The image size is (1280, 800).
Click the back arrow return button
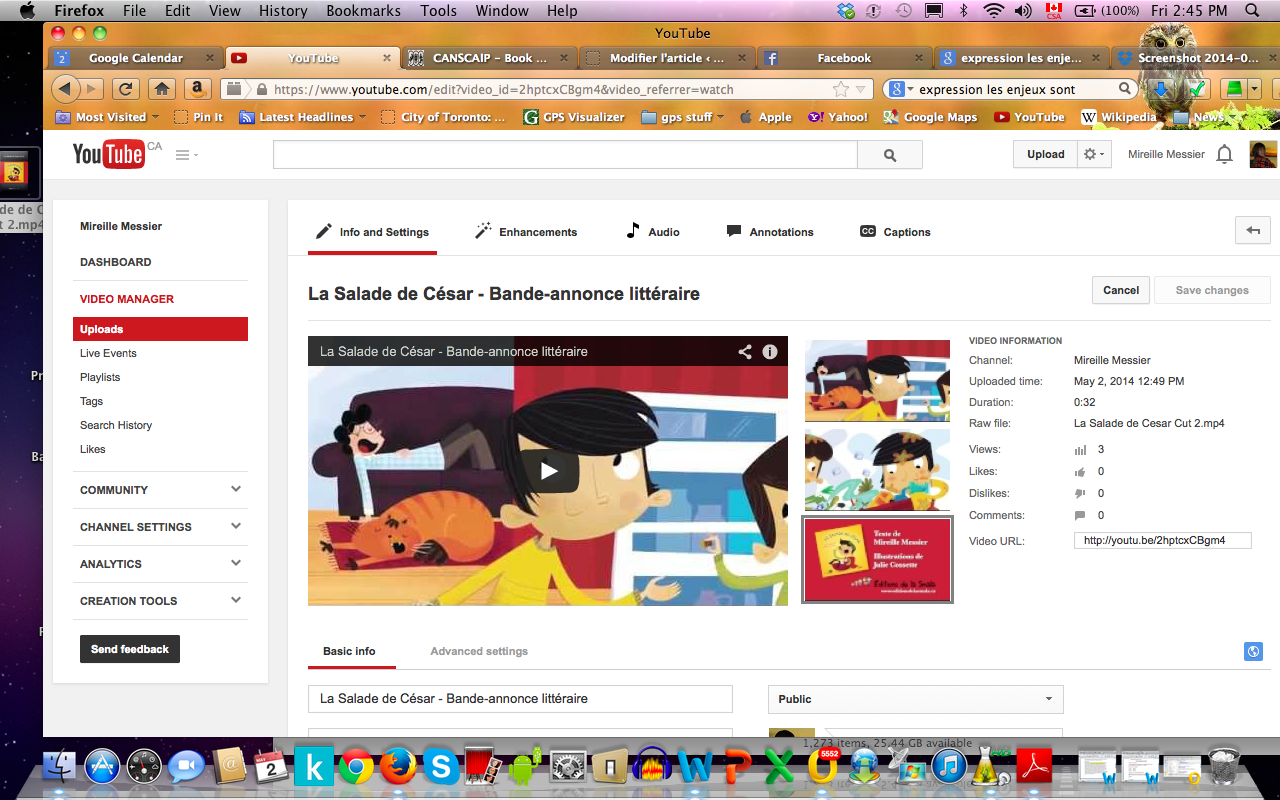click(1253, 231)
